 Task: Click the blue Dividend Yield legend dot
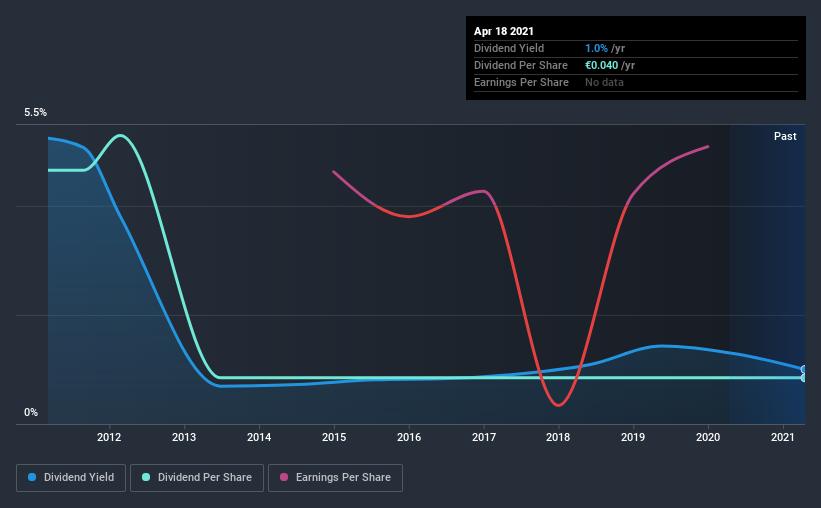point(32,477)
